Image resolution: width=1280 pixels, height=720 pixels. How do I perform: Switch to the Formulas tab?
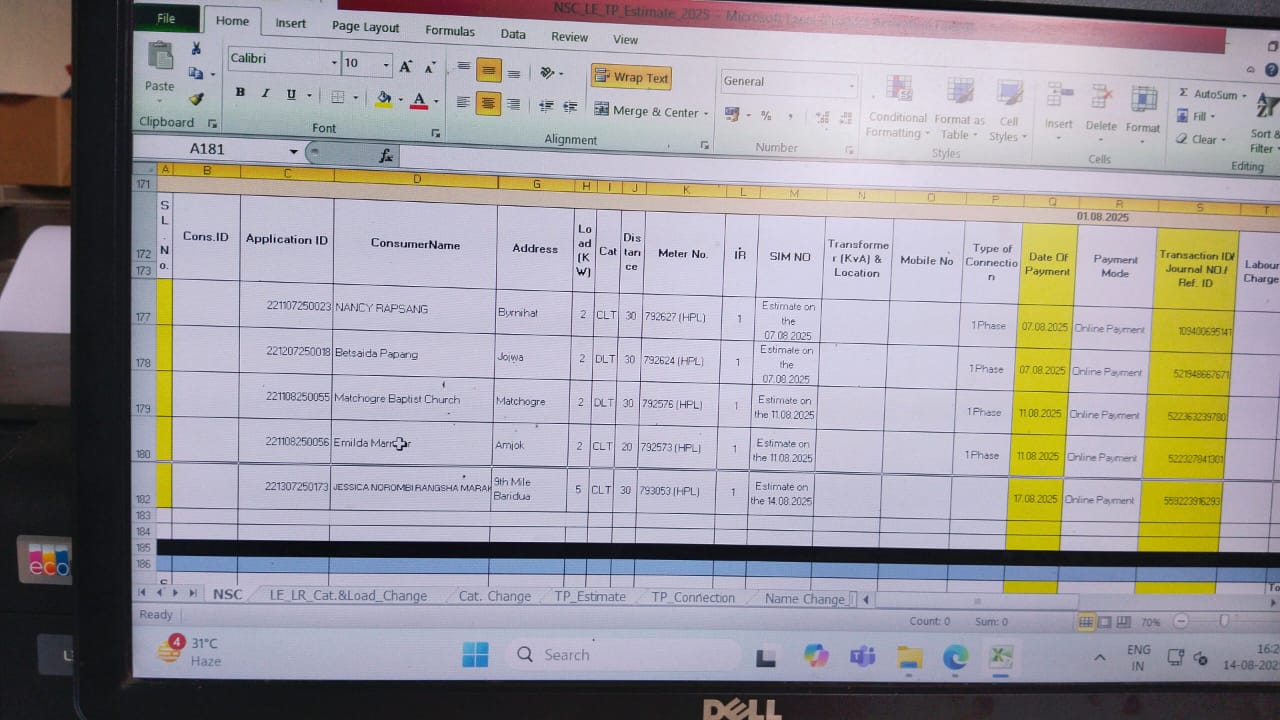coord(450,31)
